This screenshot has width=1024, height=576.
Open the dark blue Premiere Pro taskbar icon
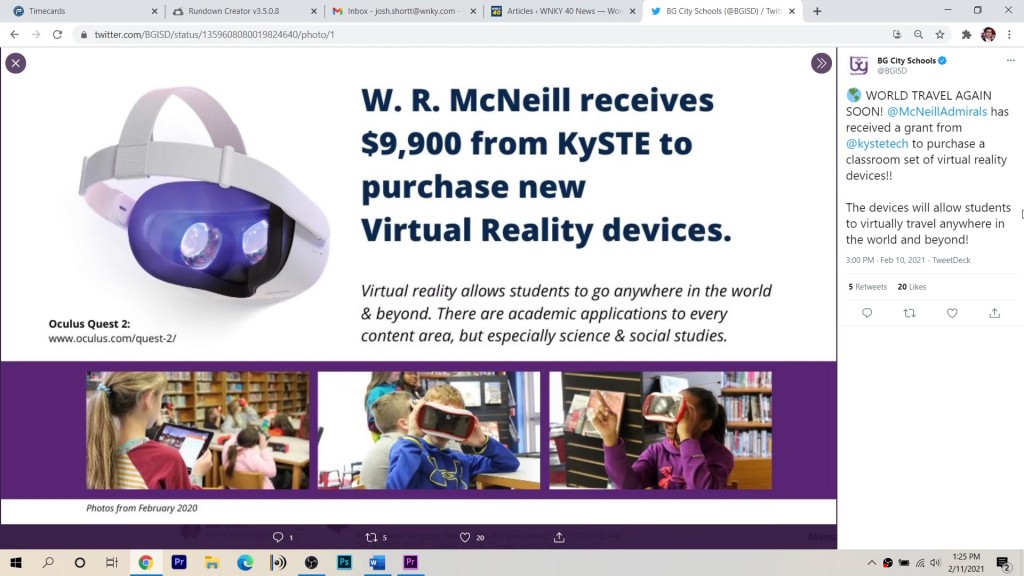[x=179, y=562]
